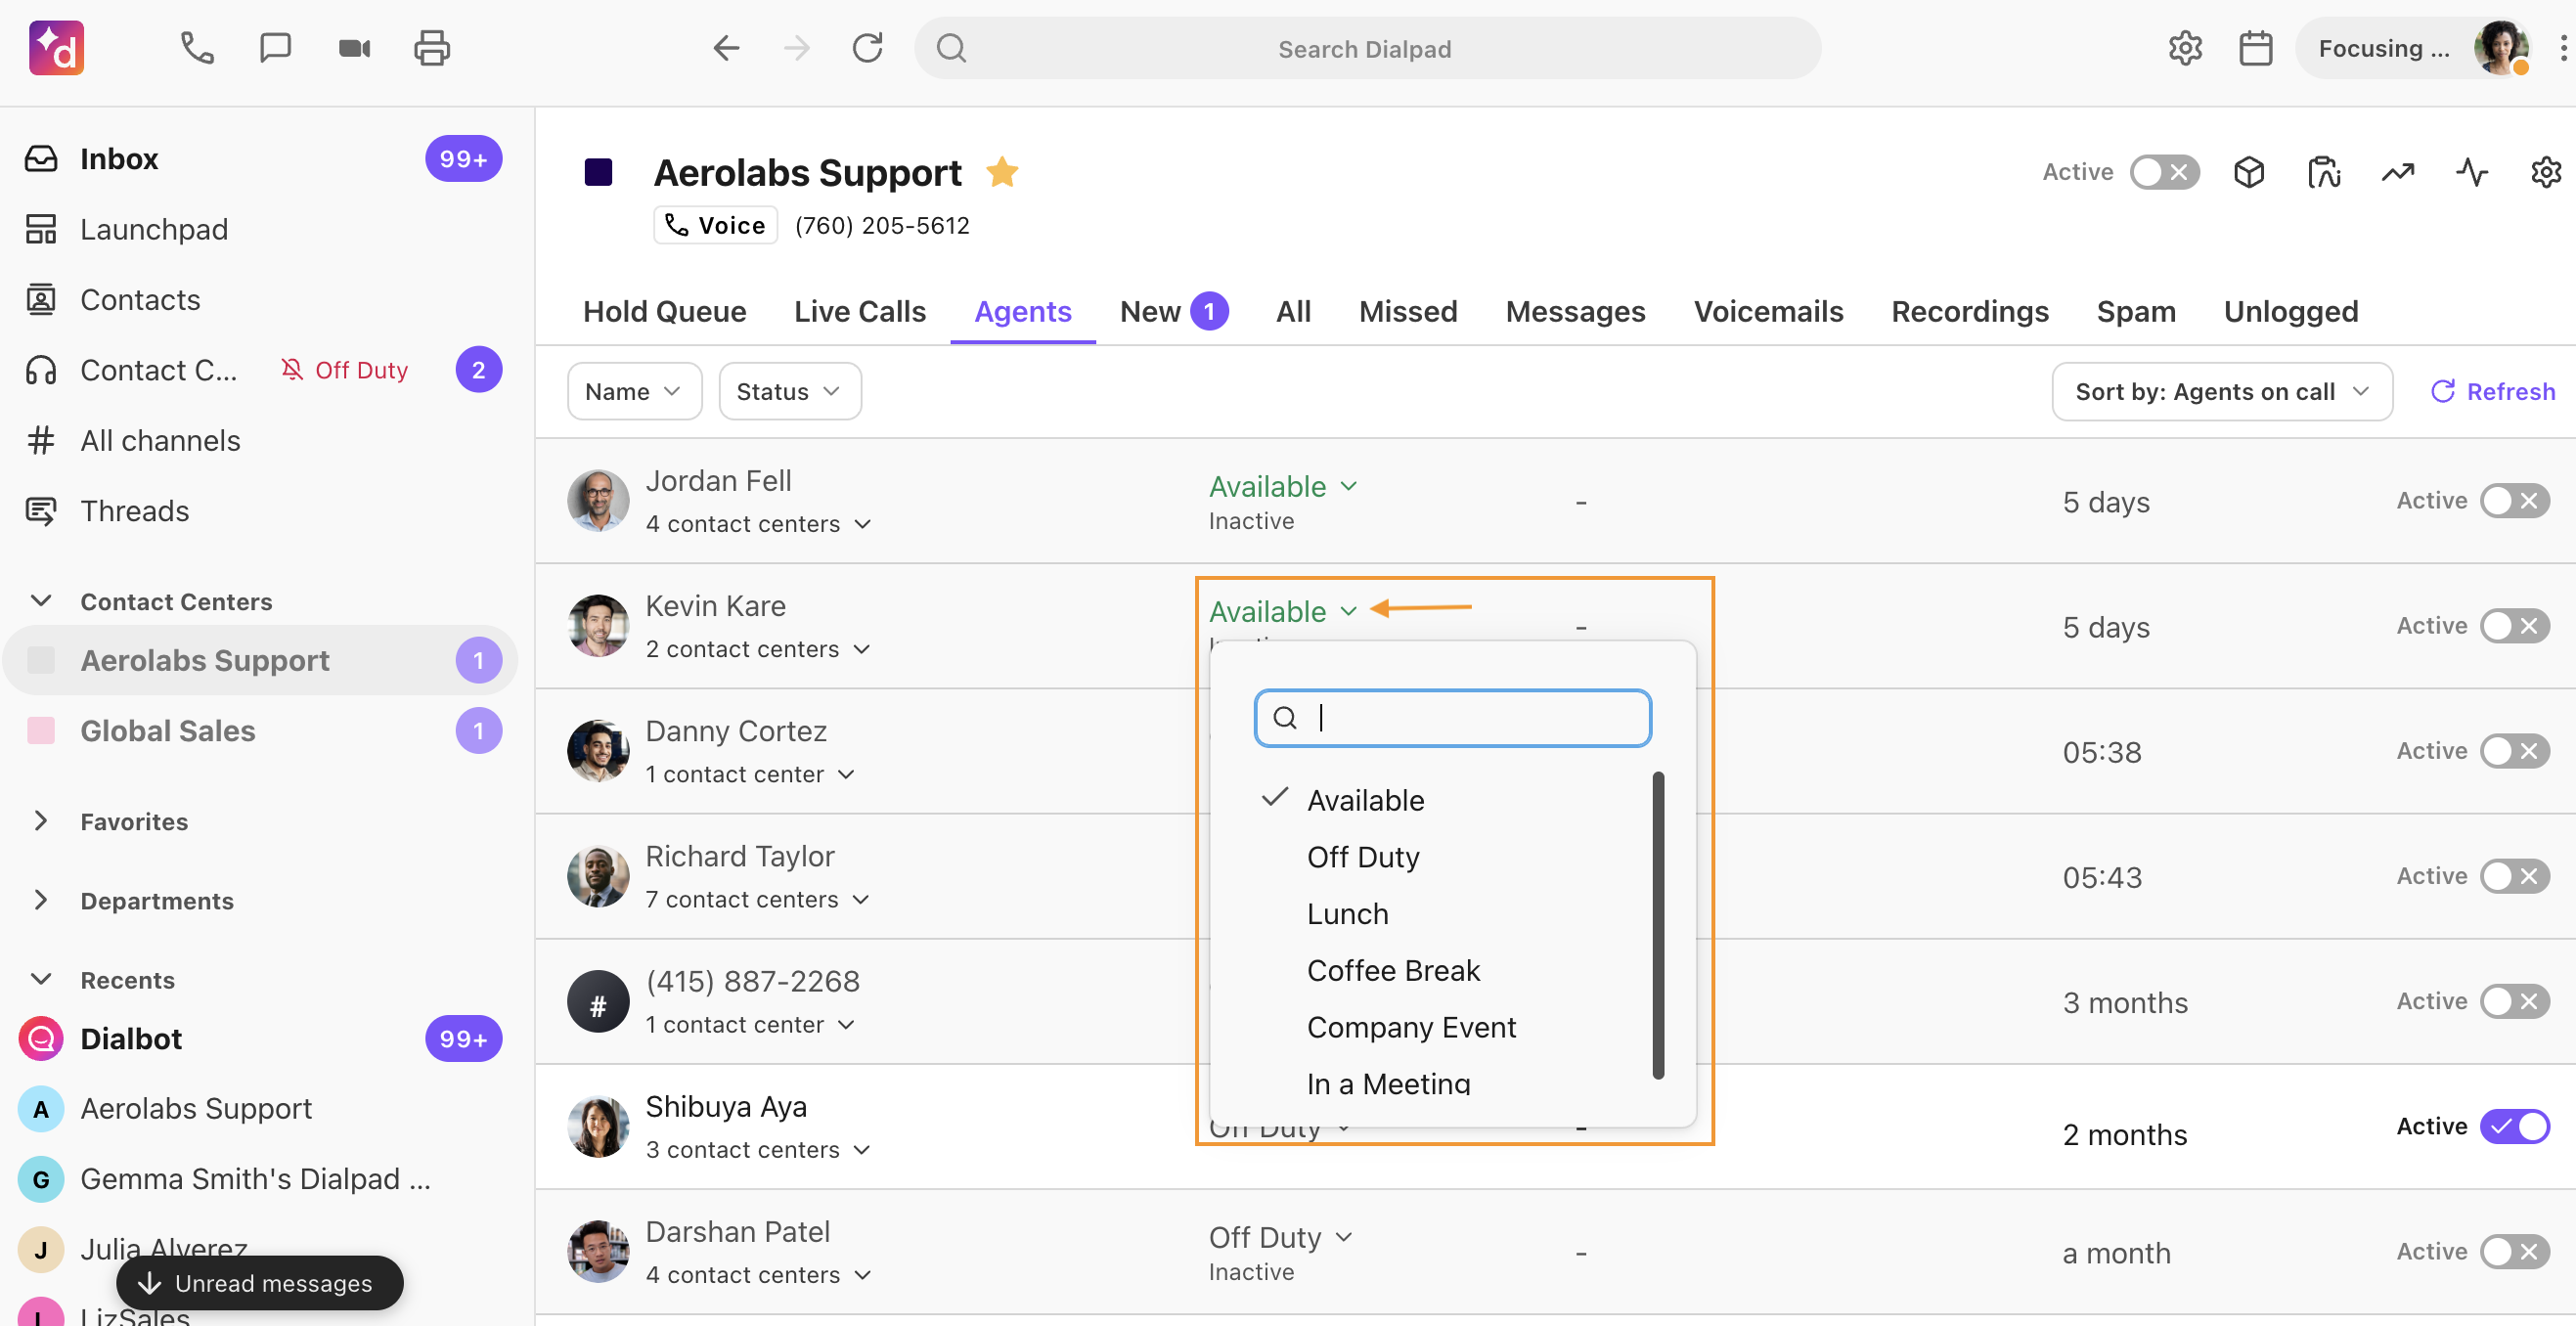This screenshot has height=1326, width=2576.
Task: Select Coffee Break from status menu
Action: point(1393,971)
